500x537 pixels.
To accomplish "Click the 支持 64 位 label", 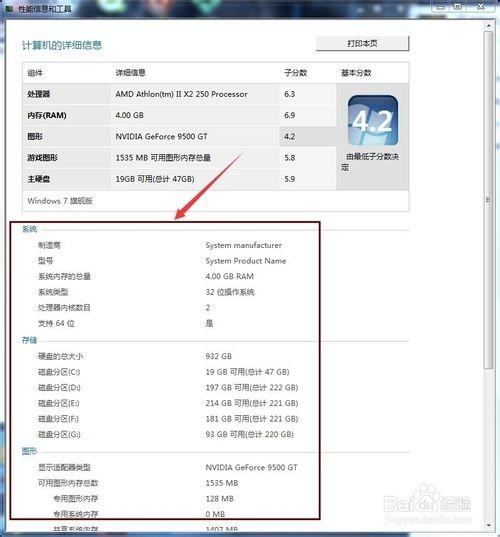I will 56,323.
